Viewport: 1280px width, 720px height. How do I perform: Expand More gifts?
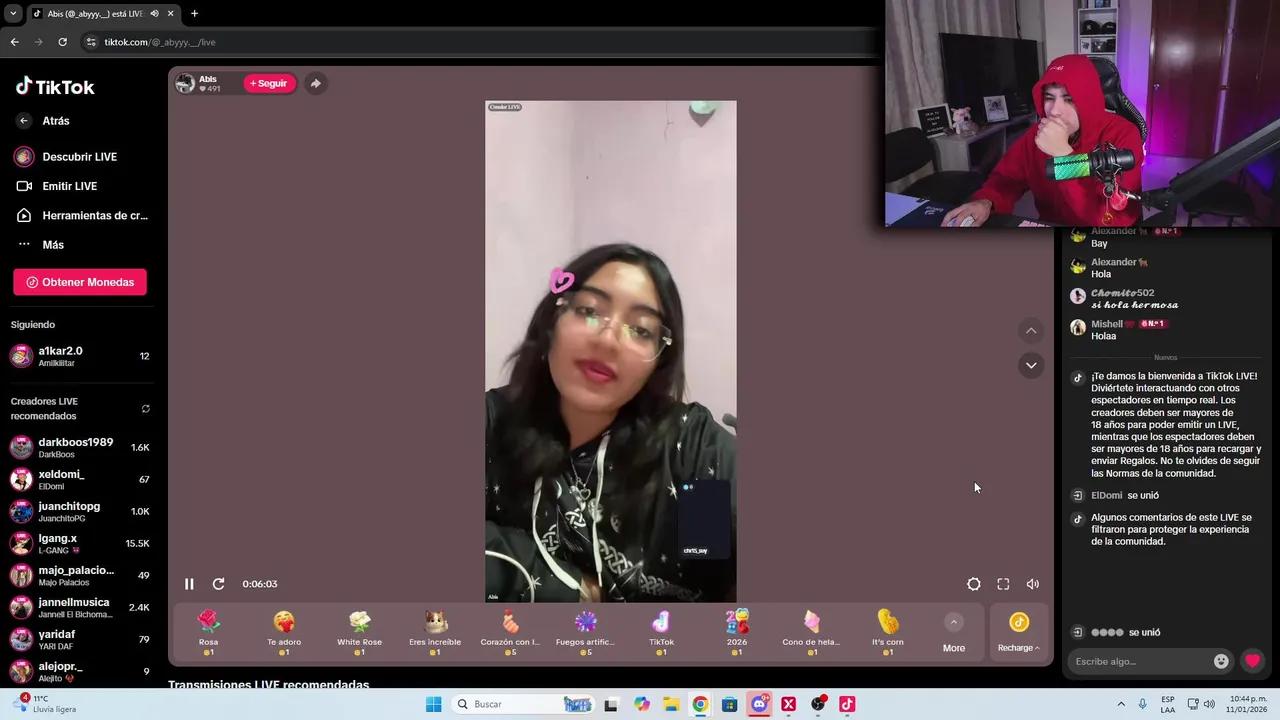[x=954, y=633]
